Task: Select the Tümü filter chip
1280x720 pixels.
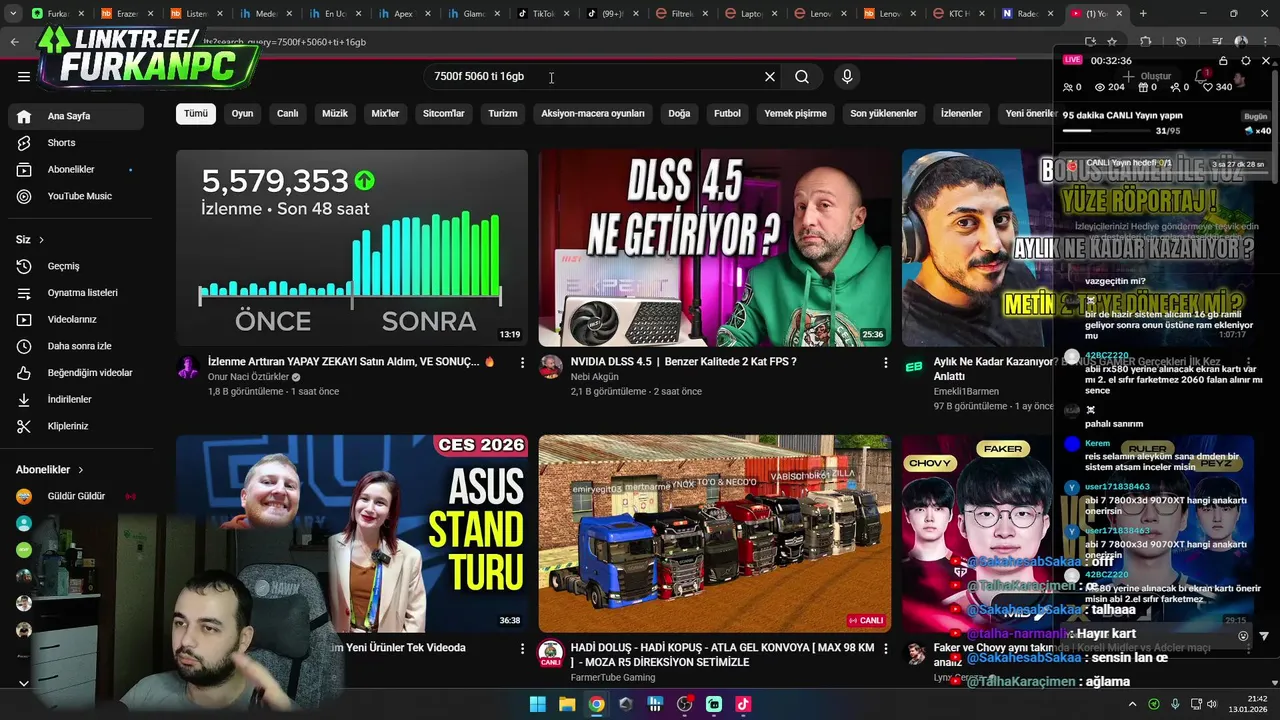Action: click(196, 113)
